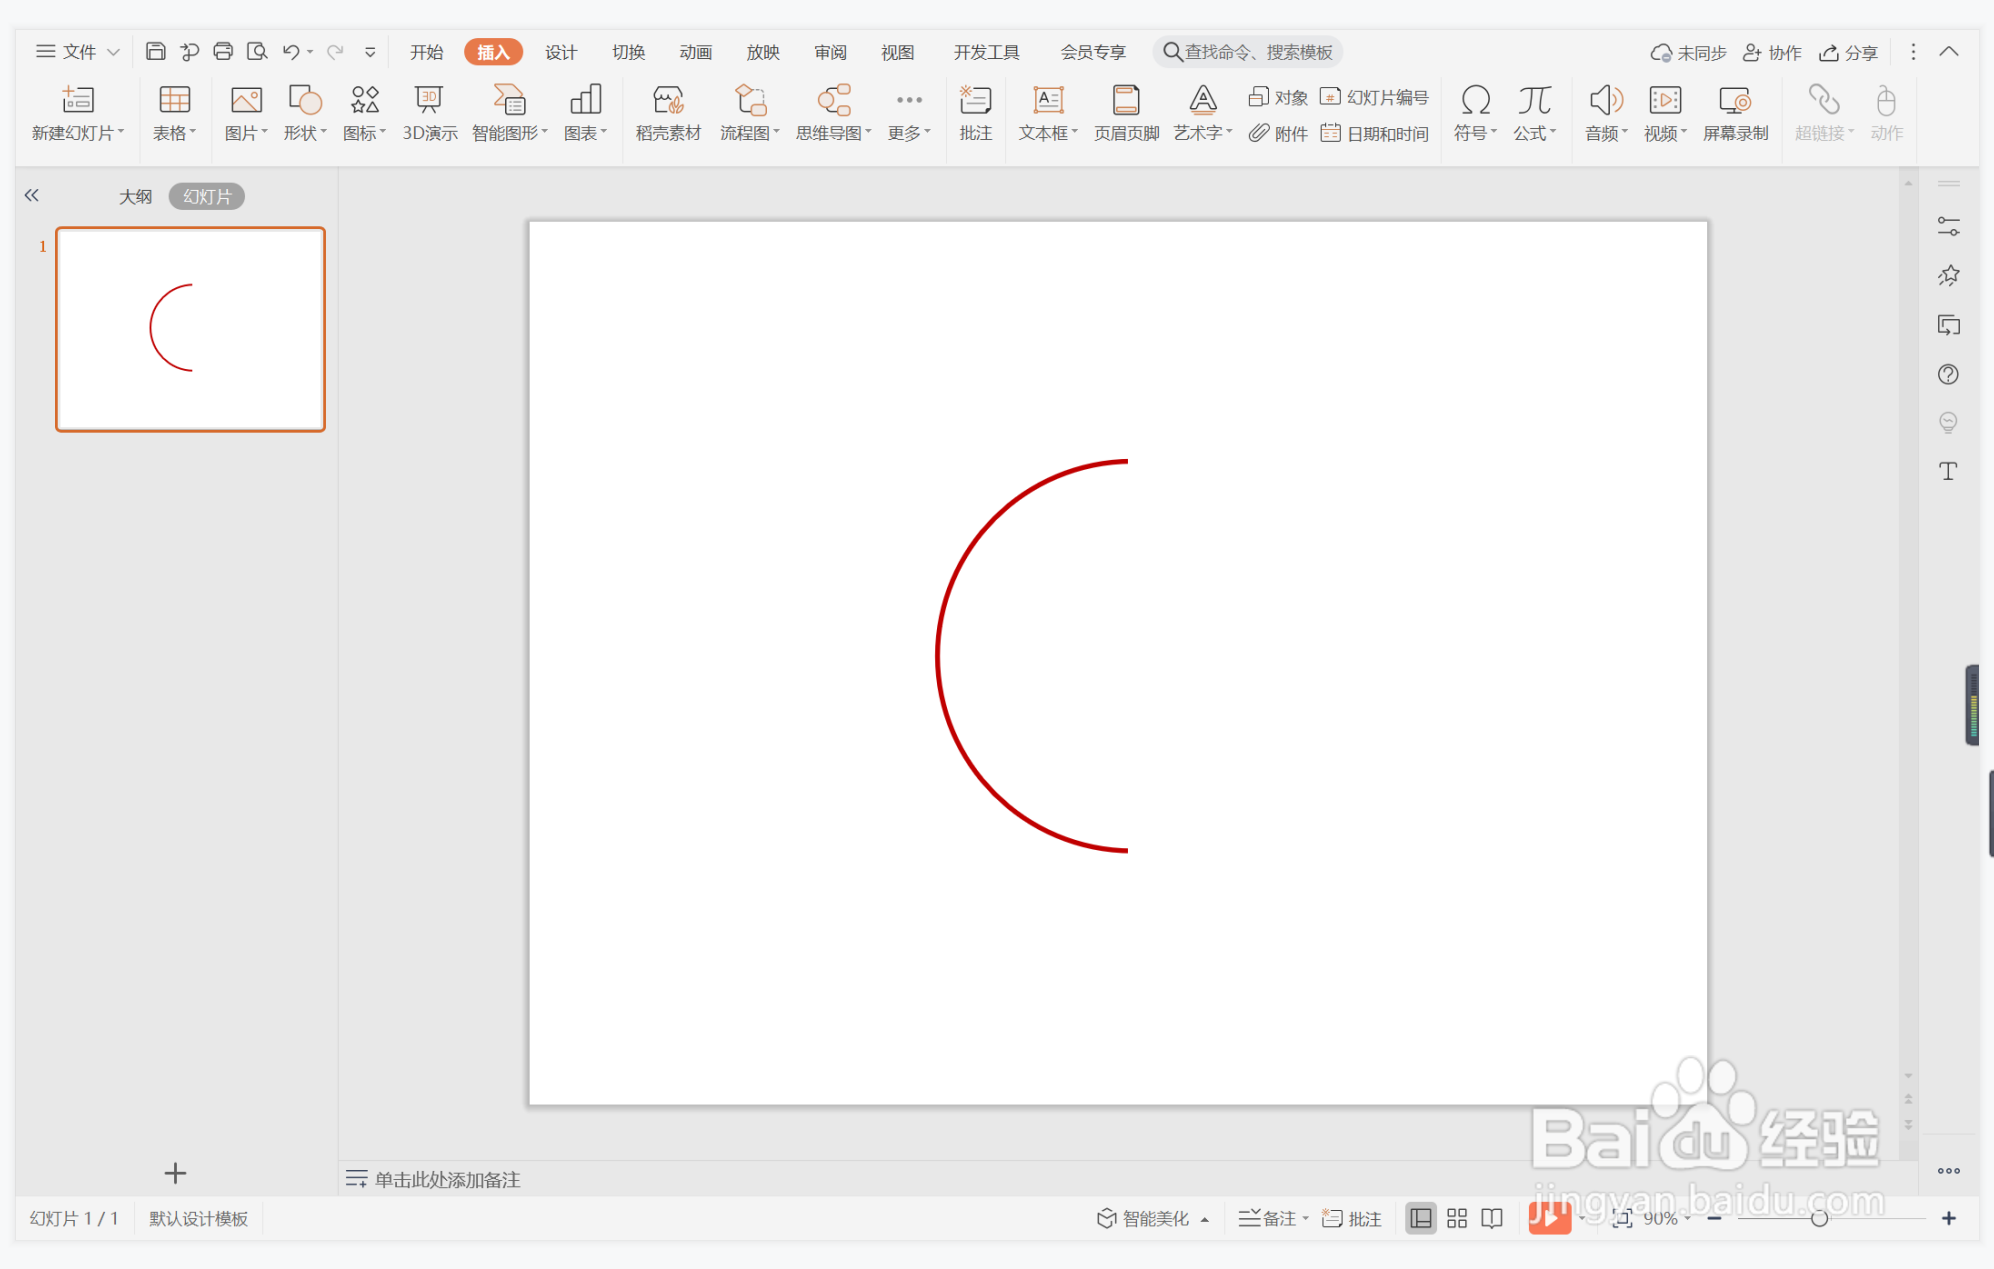Switch panel to 幻灯片 view
Image resolution: width=1994 pixels, height=1269 pixels.
coord(207,196)
